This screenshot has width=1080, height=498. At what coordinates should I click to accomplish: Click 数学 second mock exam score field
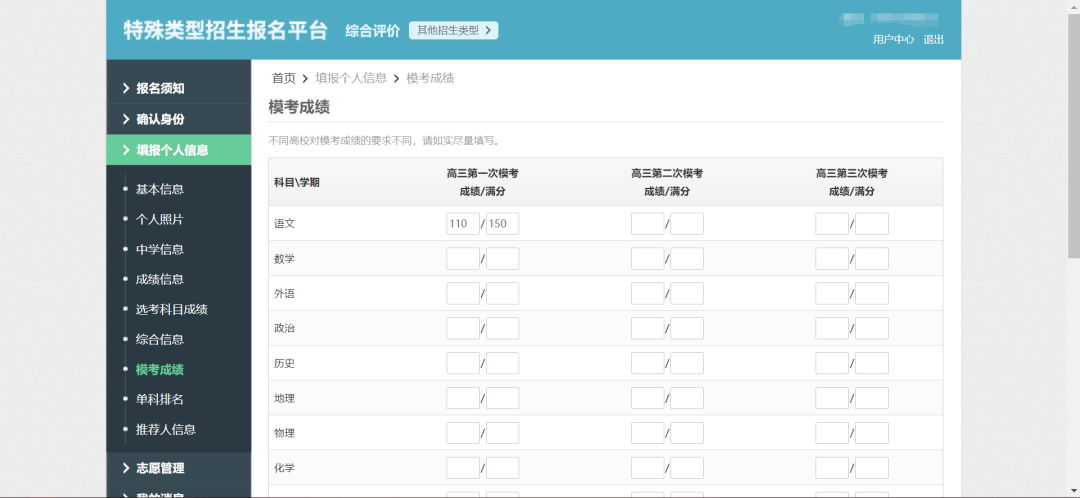point(647,259)
